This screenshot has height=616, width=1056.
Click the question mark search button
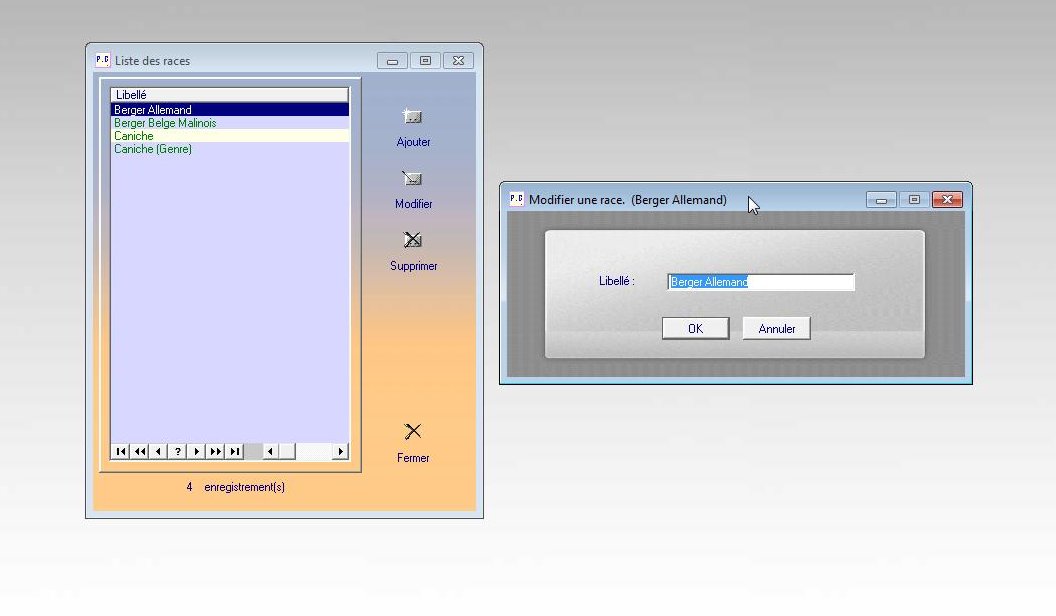178,452
